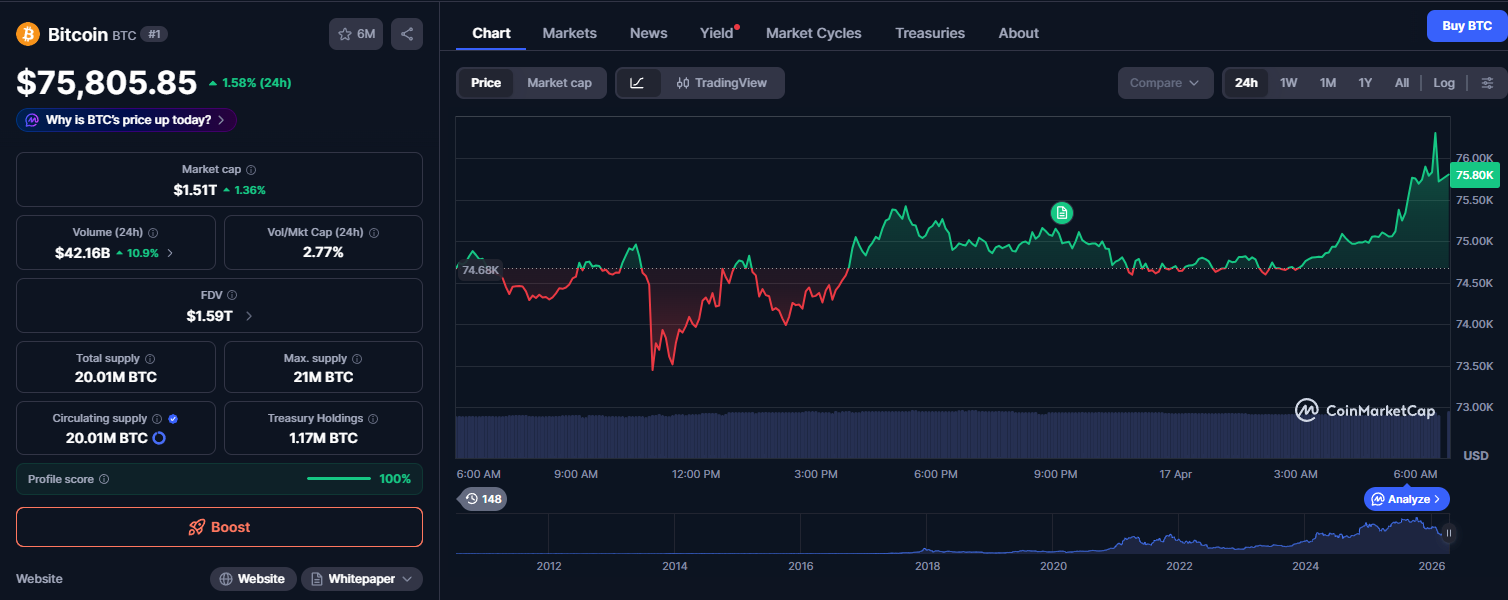Click the 21M BTC max supply value
The height and width of the screenshot is (600, 1508).
coord(323,378)
